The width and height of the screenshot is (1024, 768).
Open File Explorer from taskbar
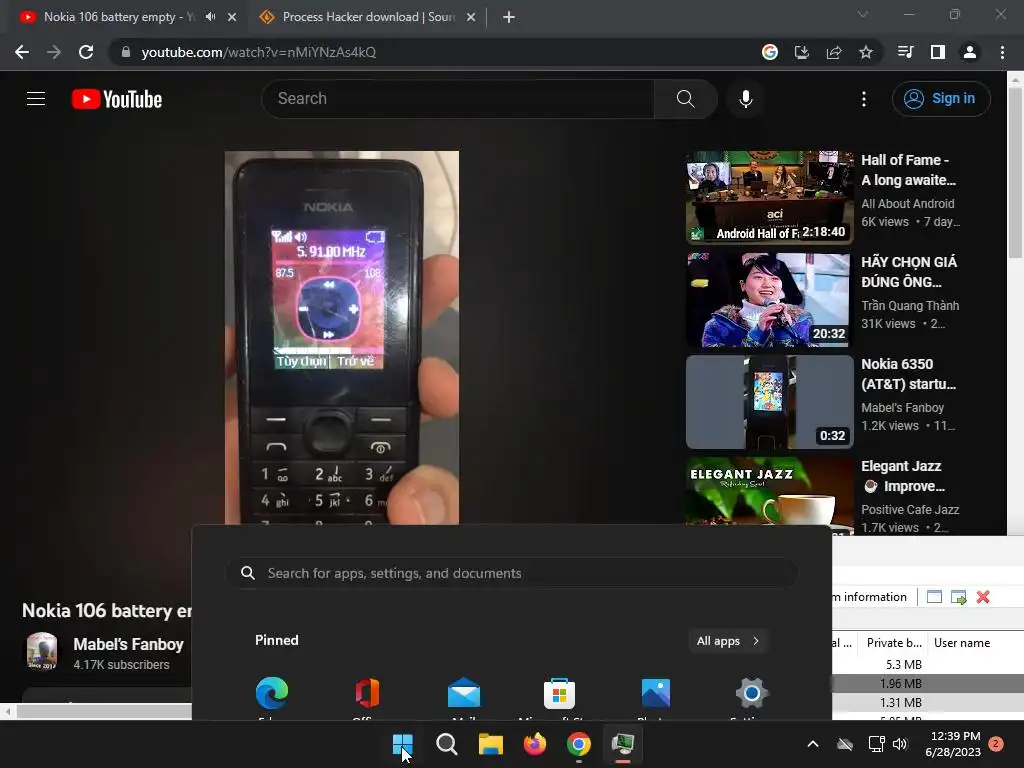490,744
